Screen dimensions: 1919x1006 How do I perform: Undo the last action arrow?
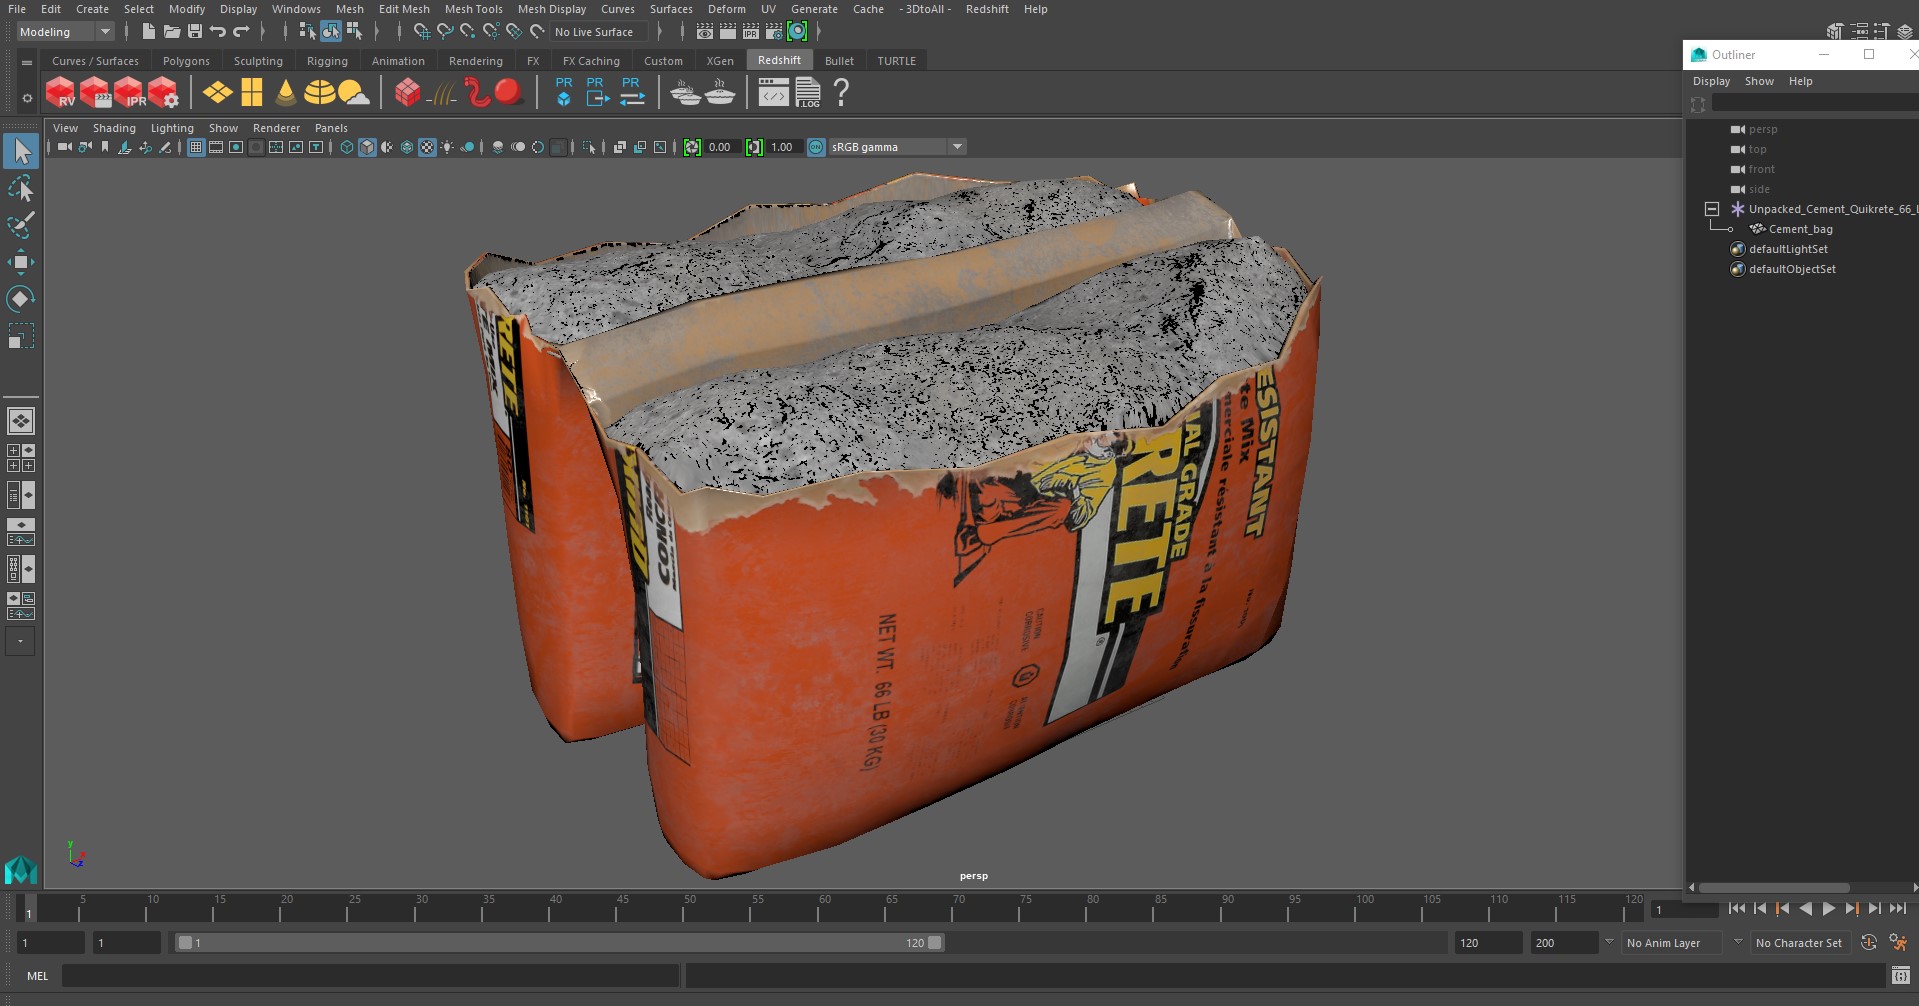click(217, 32)
